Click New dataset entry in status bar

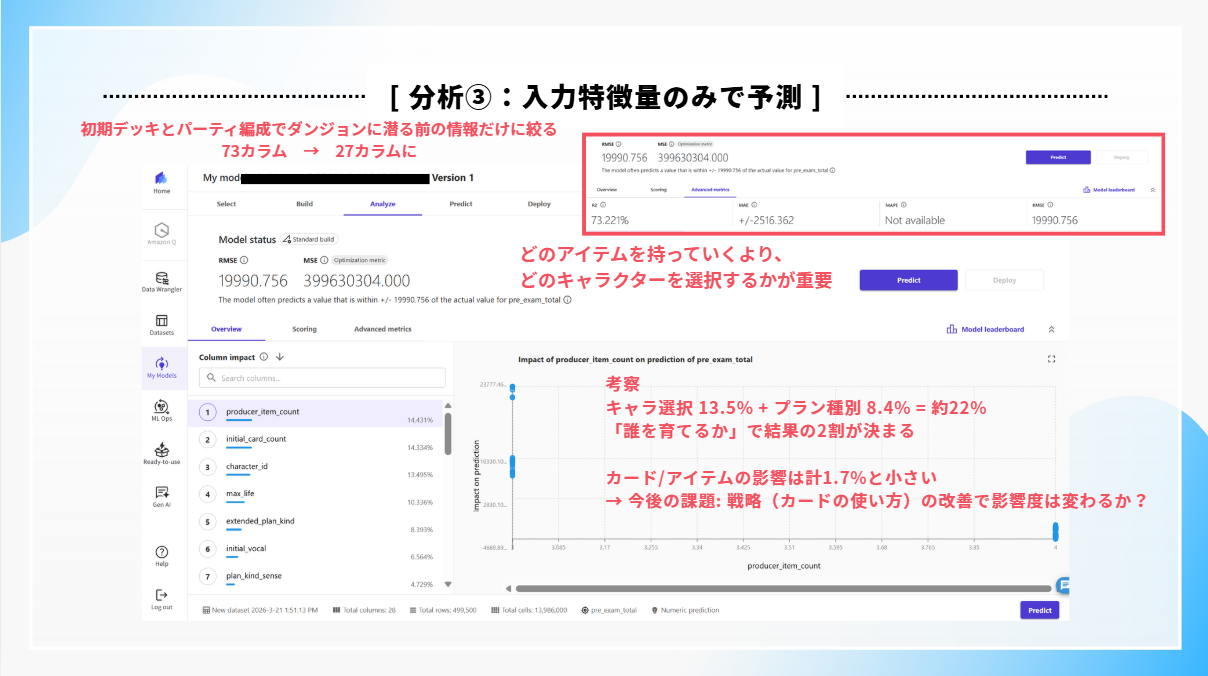260,610
